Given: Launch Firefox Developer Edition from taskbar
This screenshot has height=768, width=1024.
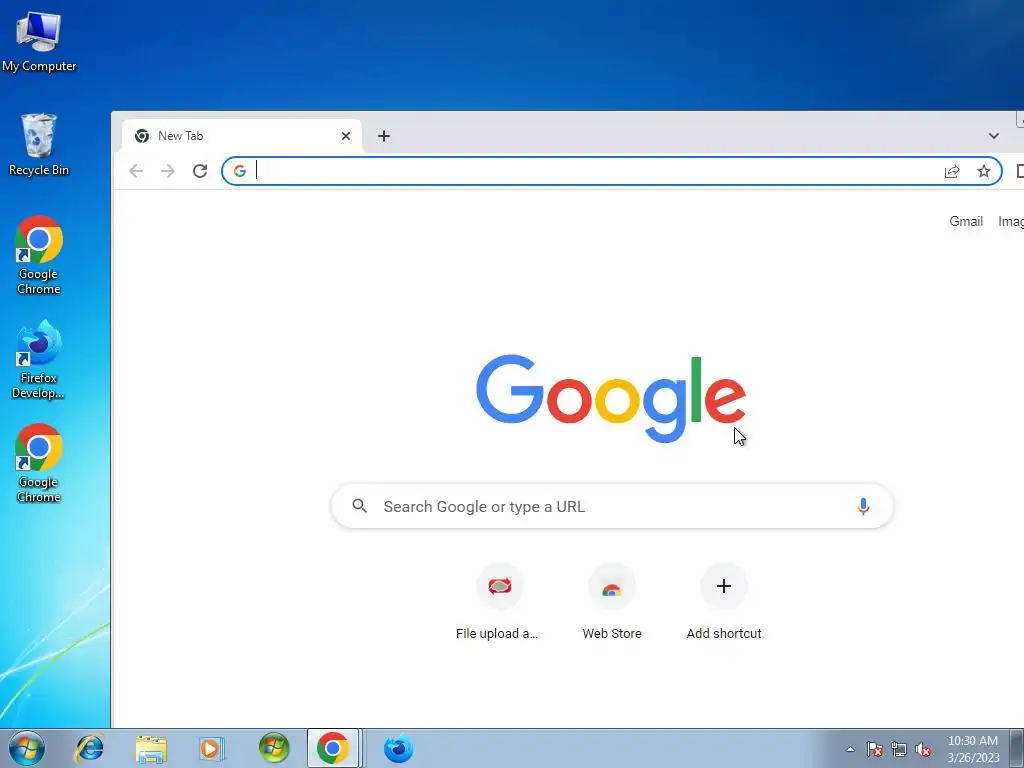Looking at the screenshot, I should [x=398, y=748].
